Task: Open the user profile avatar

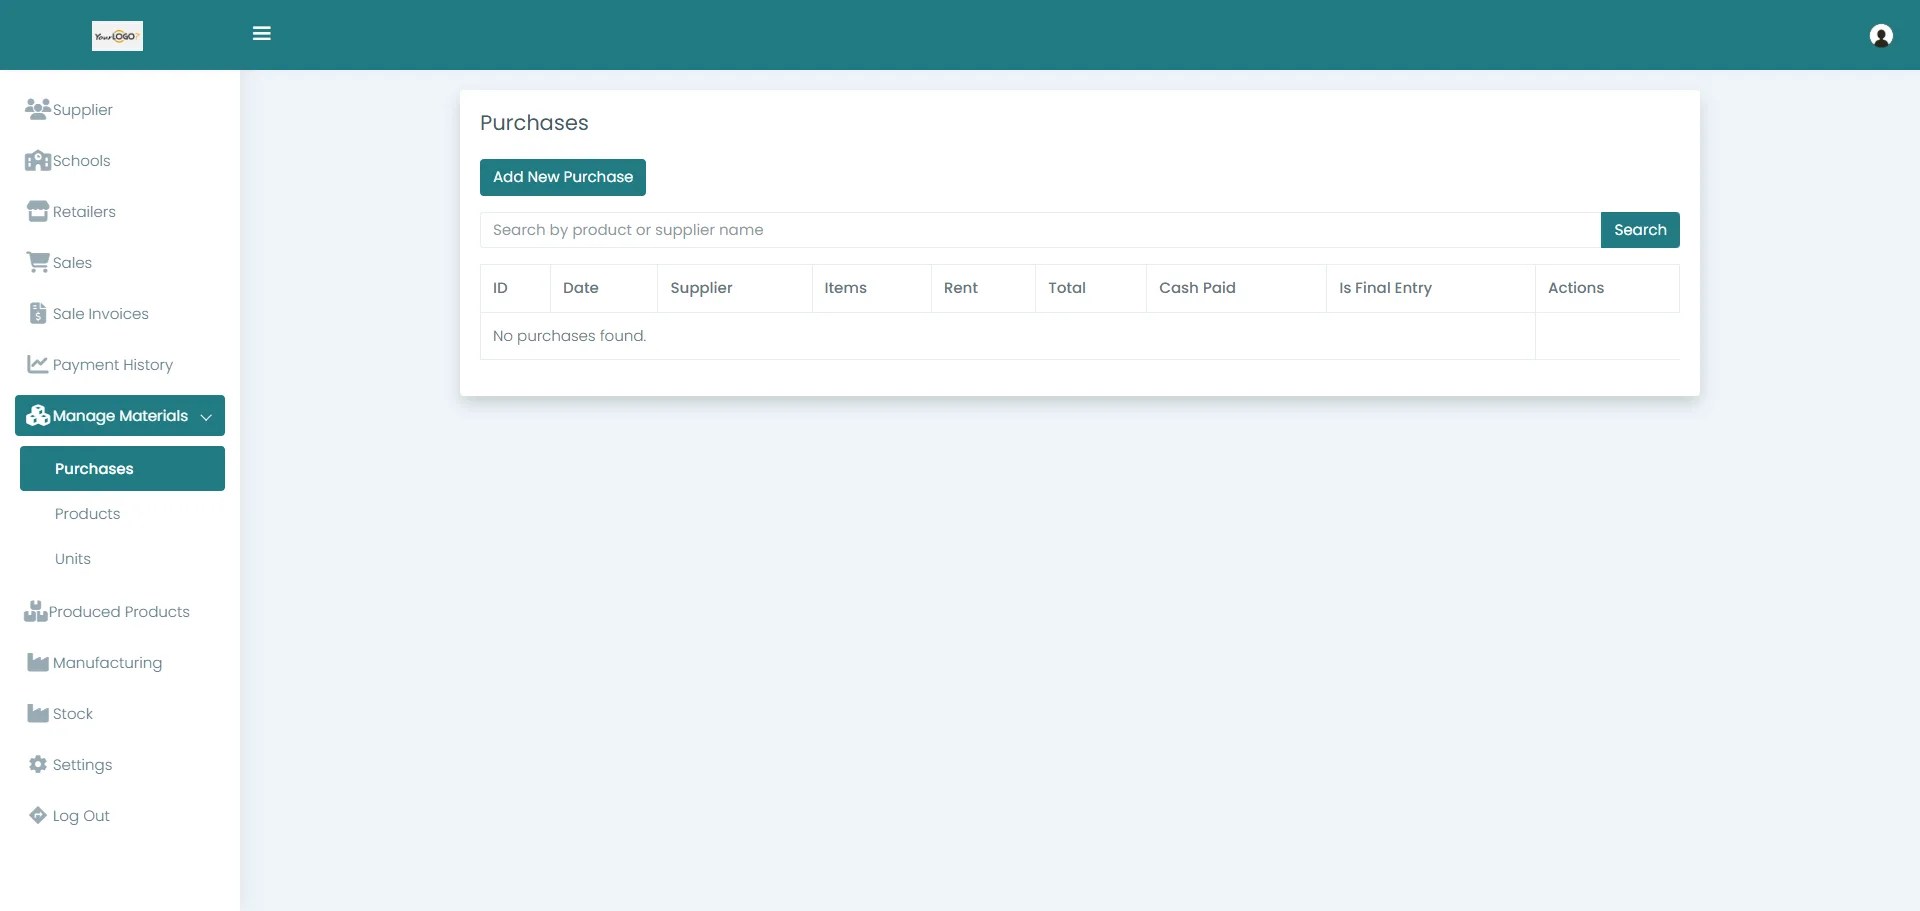Action: tap(1881, 36)
